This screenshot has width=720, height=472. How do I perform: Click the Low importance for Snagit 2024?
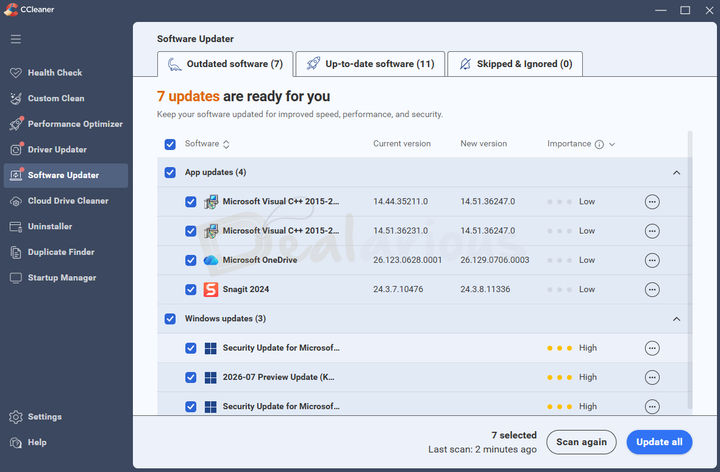click(x=571, y=290)
